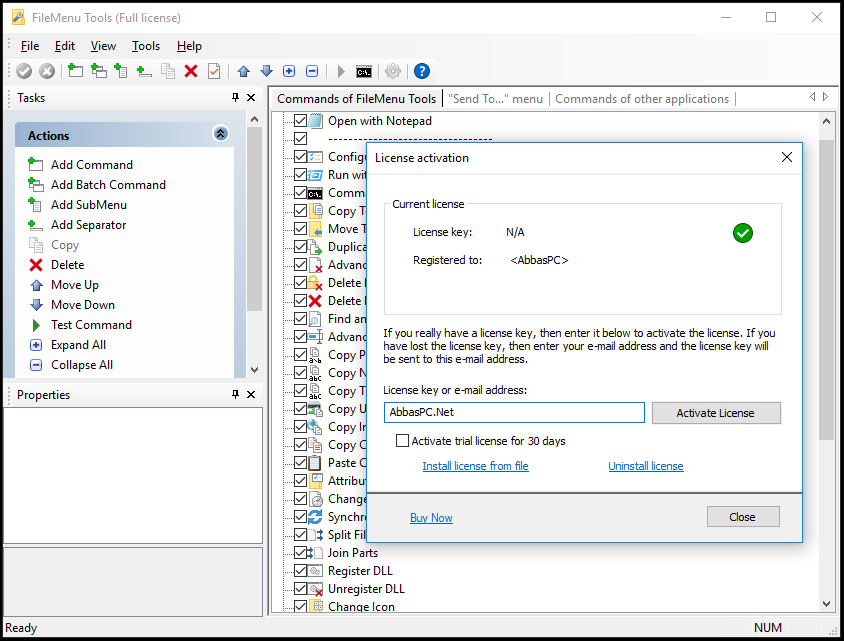Click the grey X Cancel toolbar icon
Image resolution: width=844 pixels, height=641 pixels.
[47, 71]
